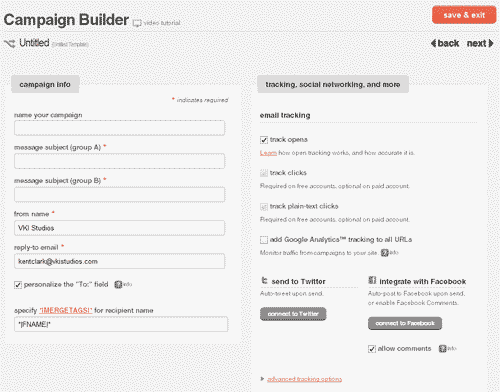This screenshot has height=392, width=500.
Task: Uncheck personalize the To field checkbox
Action: [x=18, y=285]
